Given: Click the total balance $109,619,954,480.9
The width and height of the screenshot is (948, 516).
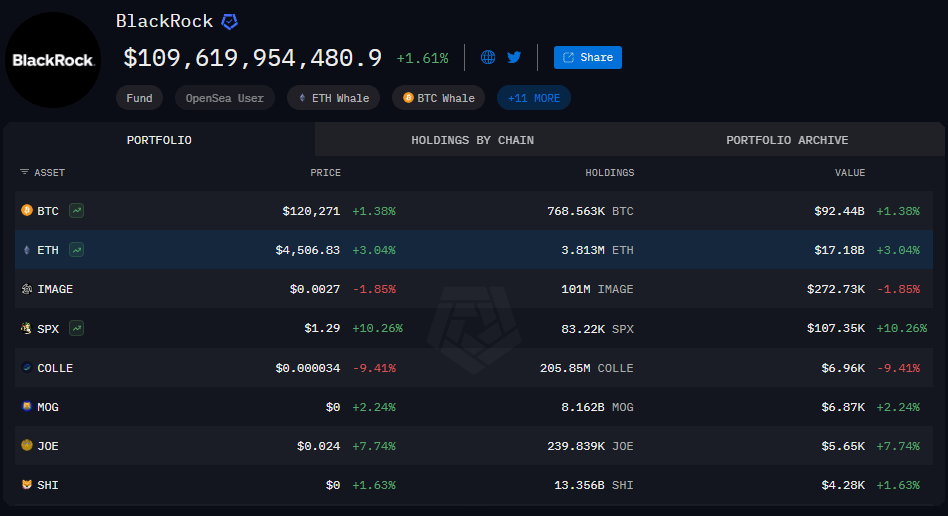Looking at the screenshot, I should (x=253, y=58).
